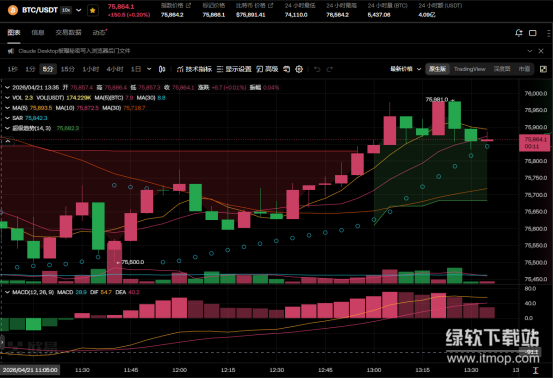Open the Claude Desktop announcement text

pyautogui.click(x=74, y=51)
